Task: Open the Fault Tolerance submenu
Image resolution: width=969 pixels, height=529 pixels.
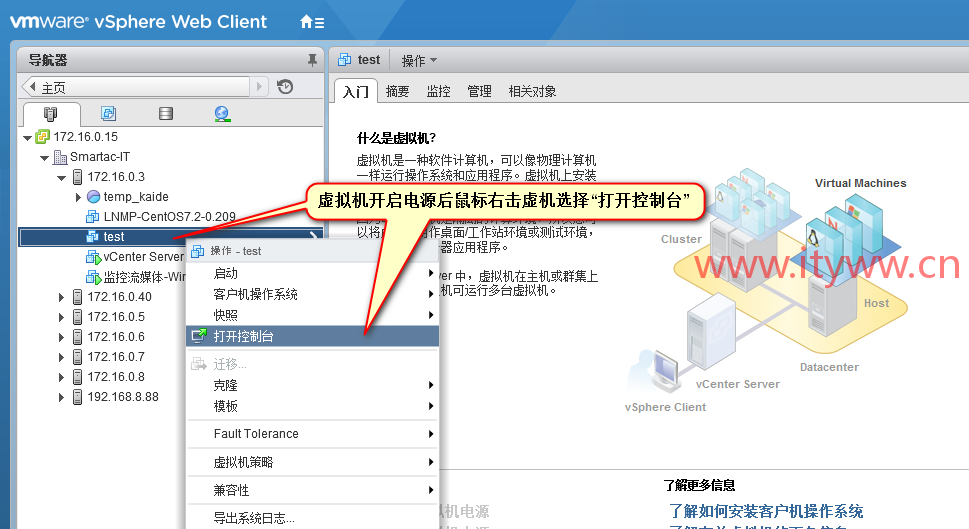Action: click(x=313, y=434)
